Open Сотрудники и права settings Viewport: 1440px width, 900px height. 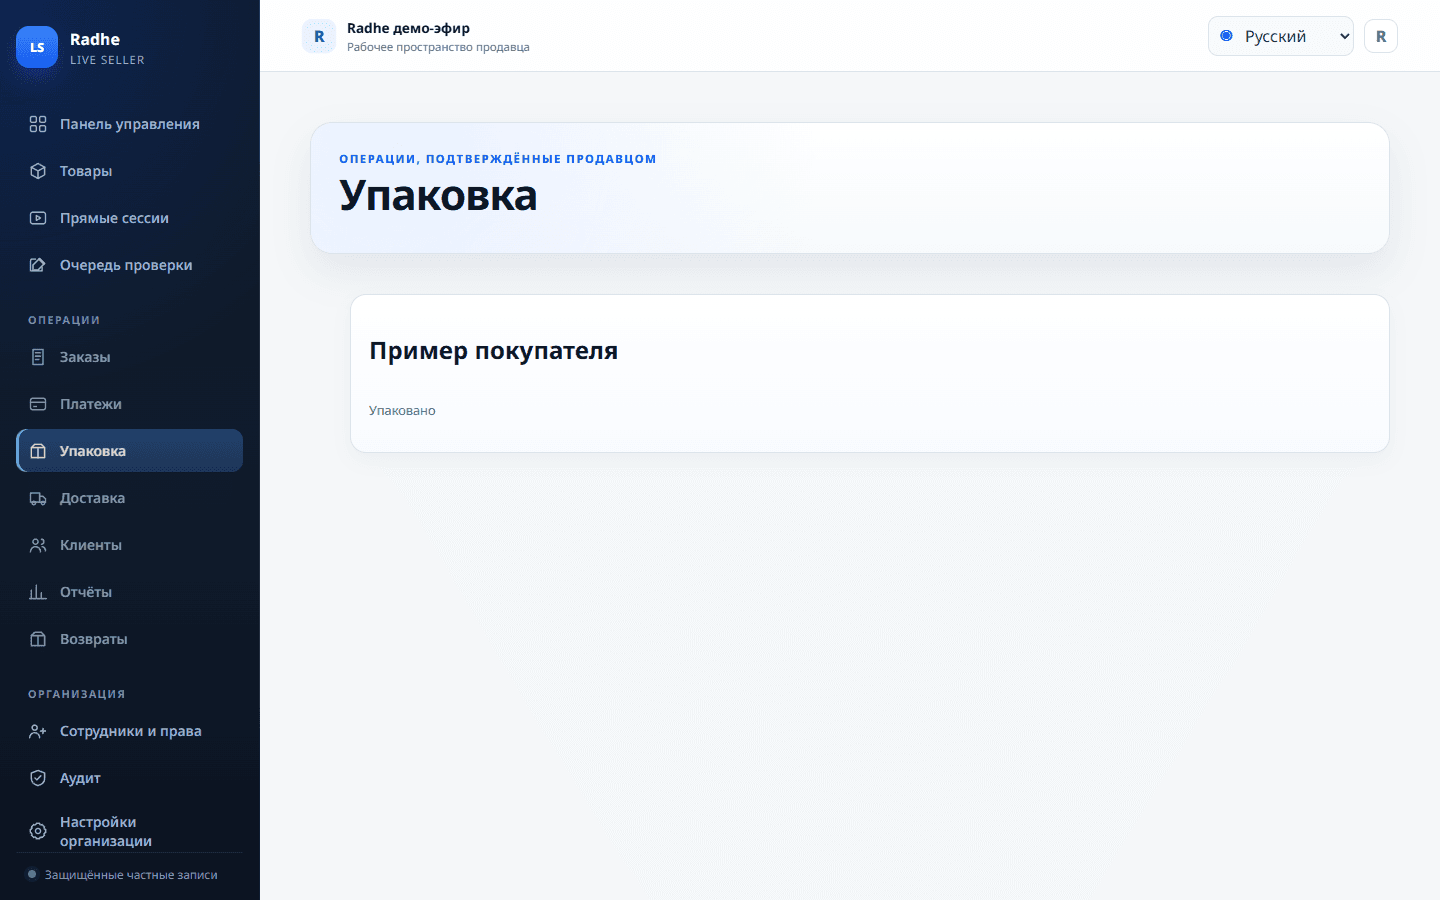point(130,731)
